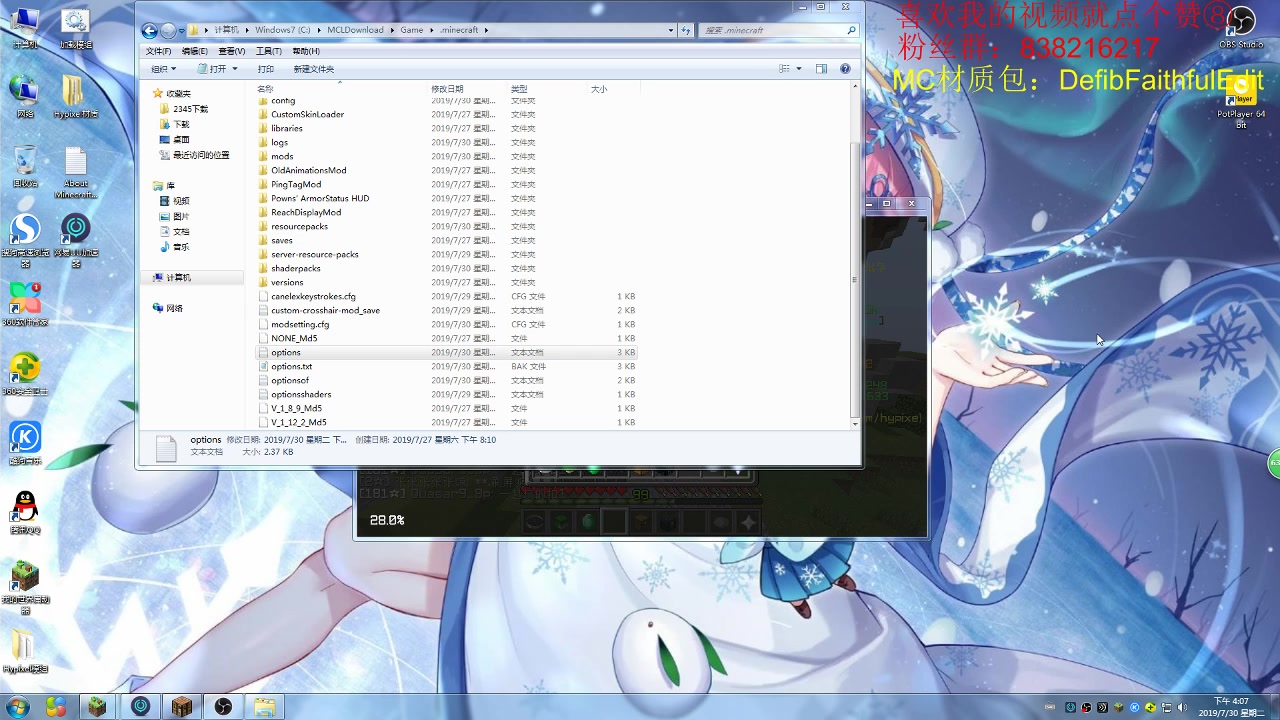
Task: Open the 编辑(E) menu
Action: coord(195,51)
